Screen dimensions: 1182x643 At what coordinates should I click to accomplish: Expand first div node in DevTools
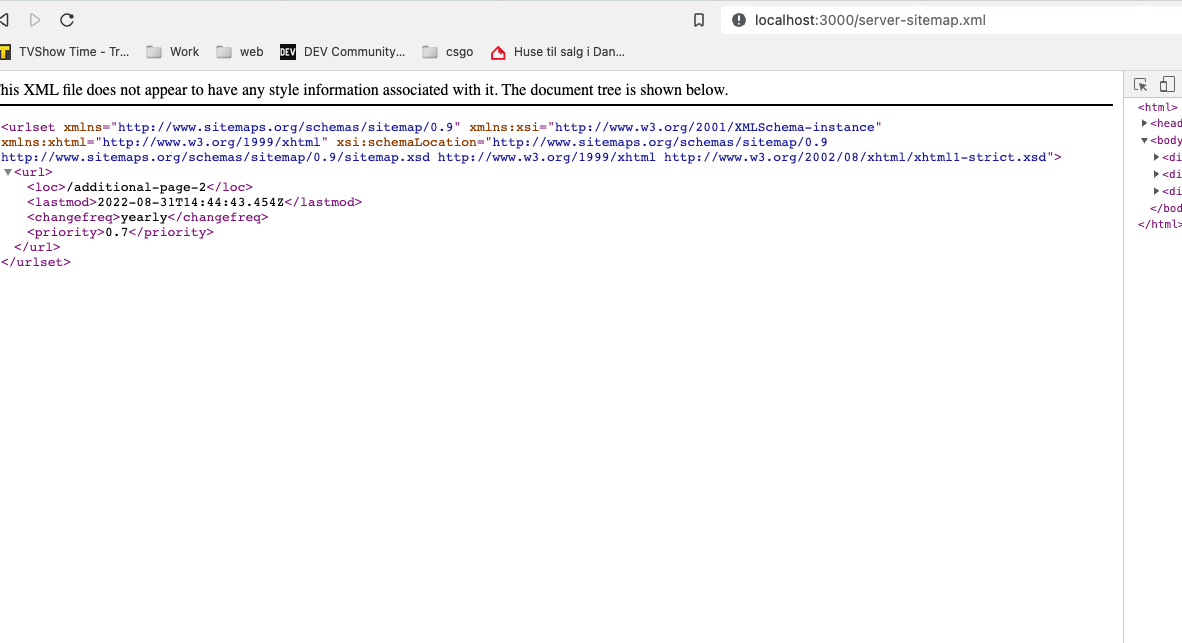click(x=1156, y=158)
